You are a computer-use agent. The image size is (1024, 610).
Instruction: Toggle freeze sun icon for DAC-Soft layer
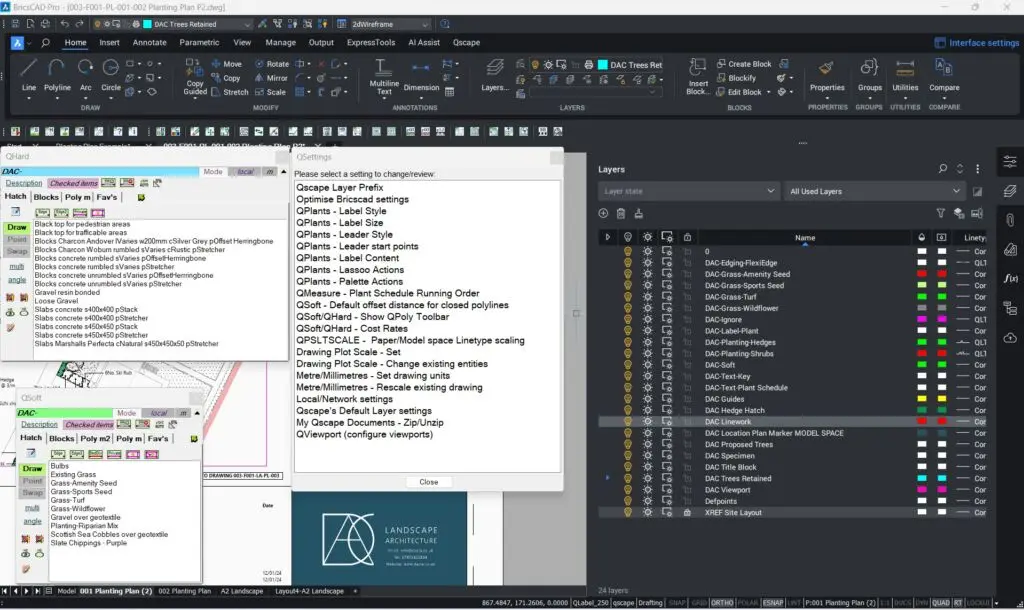tap(647, 365)
